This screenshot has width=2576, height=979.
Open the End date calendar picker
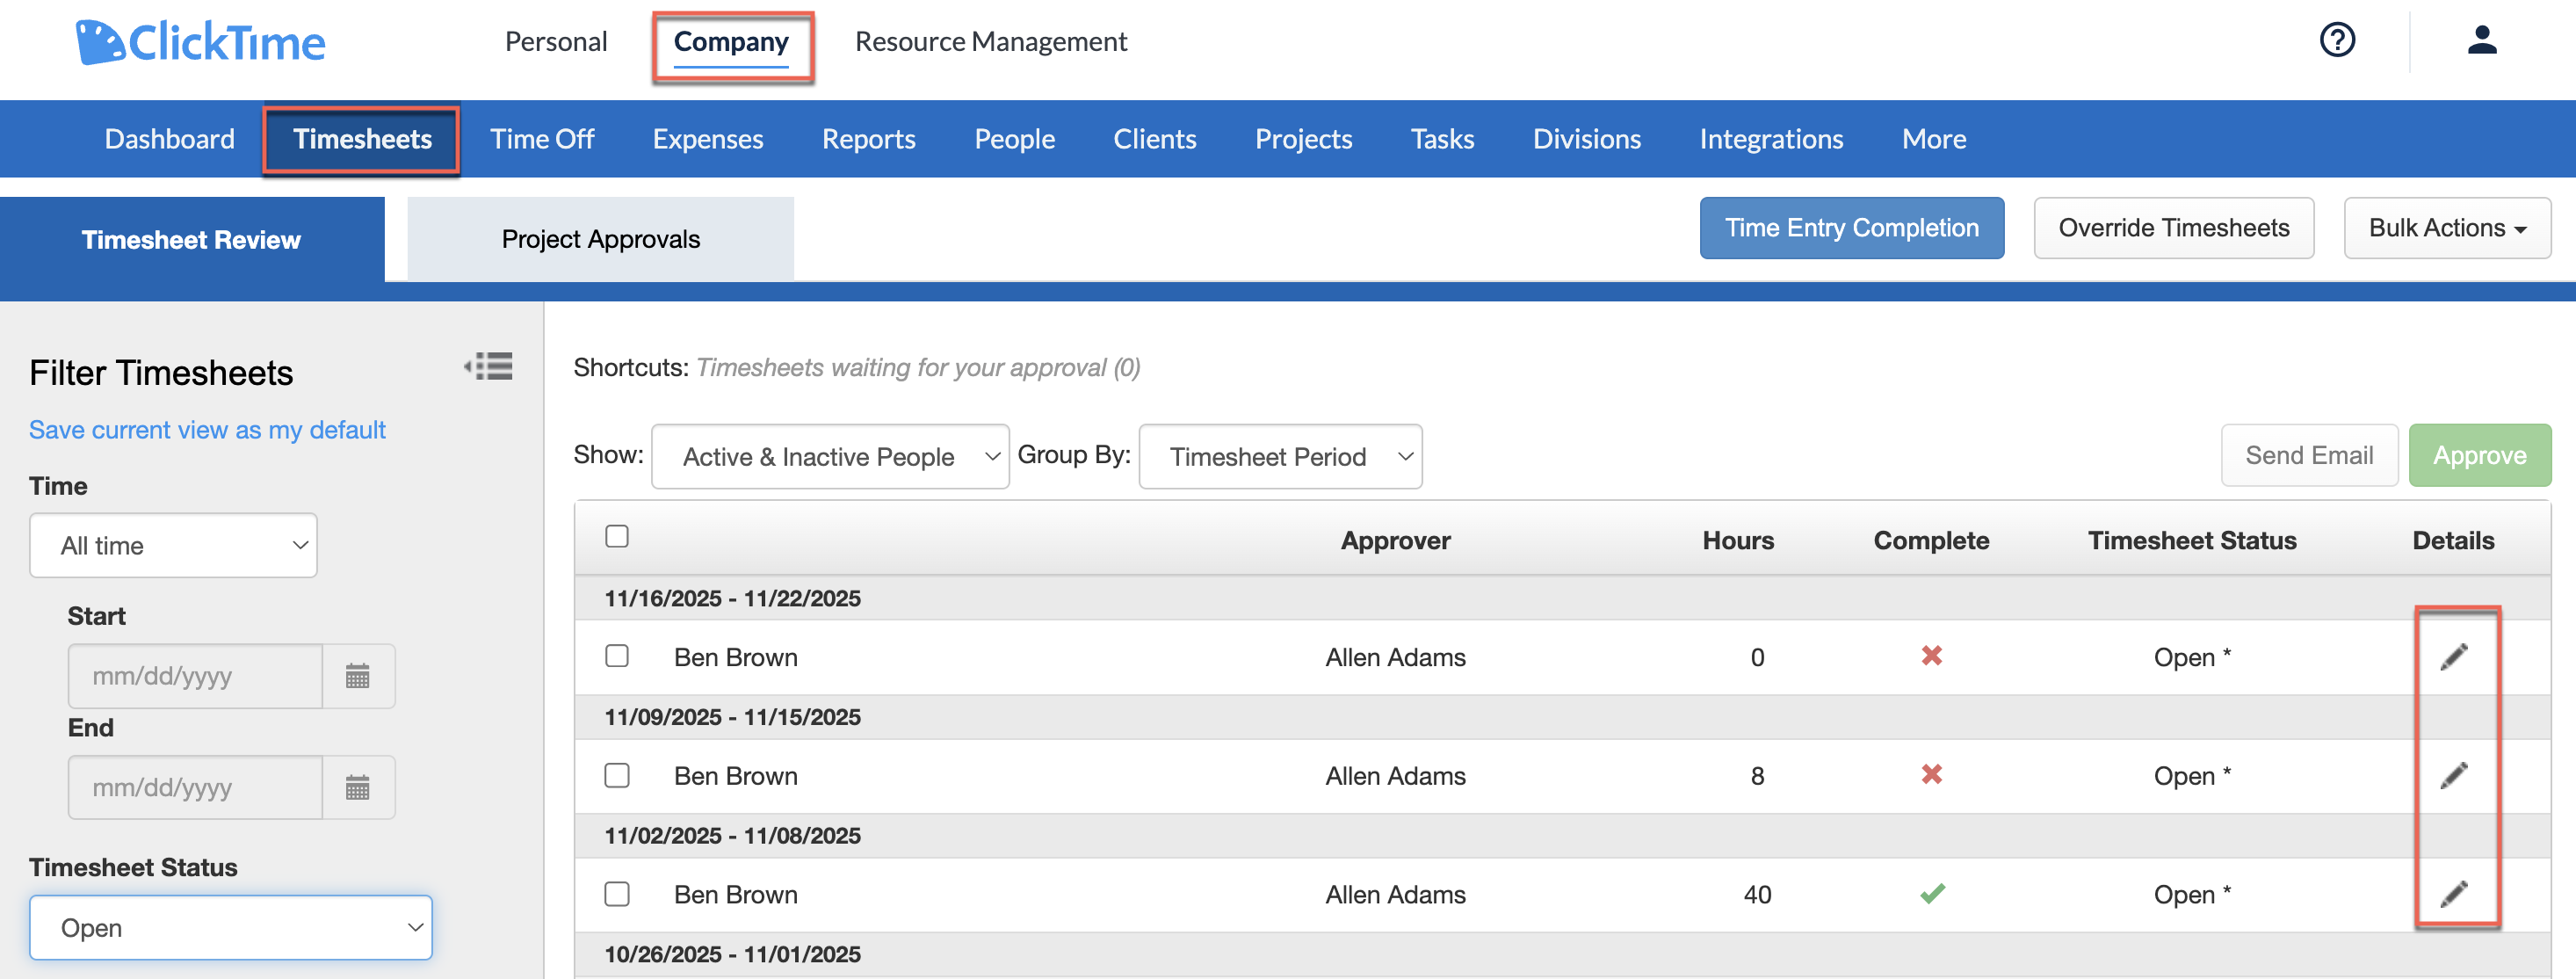point(358,787)
